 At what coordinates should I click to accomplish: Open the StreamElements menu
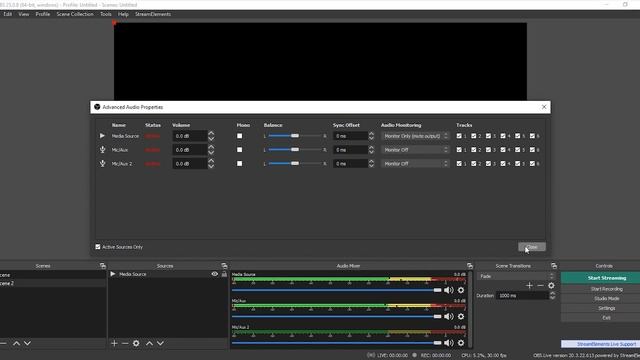click(153, 14)
